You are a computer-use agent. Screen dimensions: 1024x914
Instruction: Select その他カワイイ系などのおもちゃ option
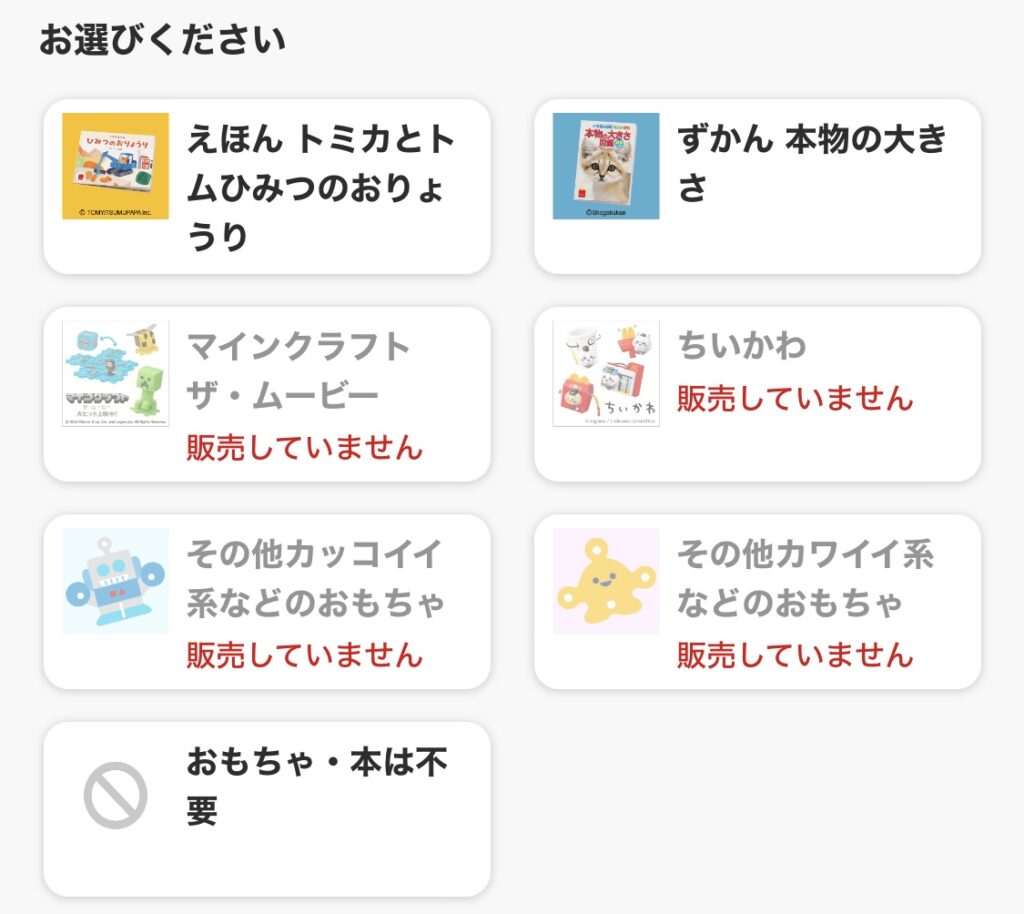tap(805, 578)
